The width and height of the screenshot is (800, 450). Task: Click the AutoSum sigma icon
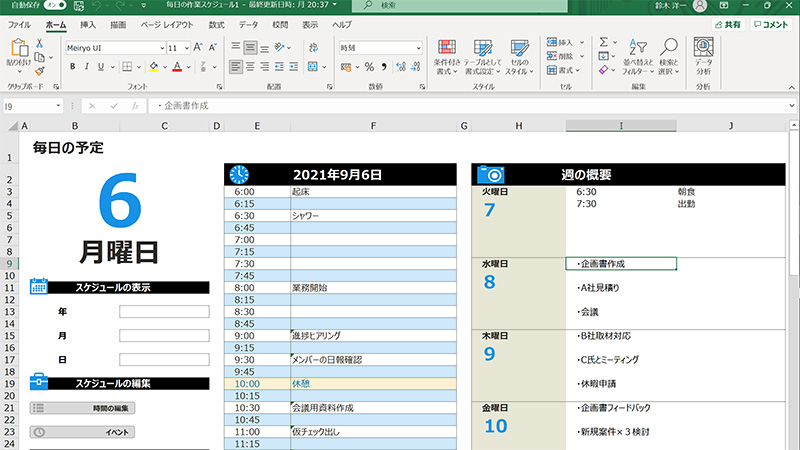click(x=603, y=42)
